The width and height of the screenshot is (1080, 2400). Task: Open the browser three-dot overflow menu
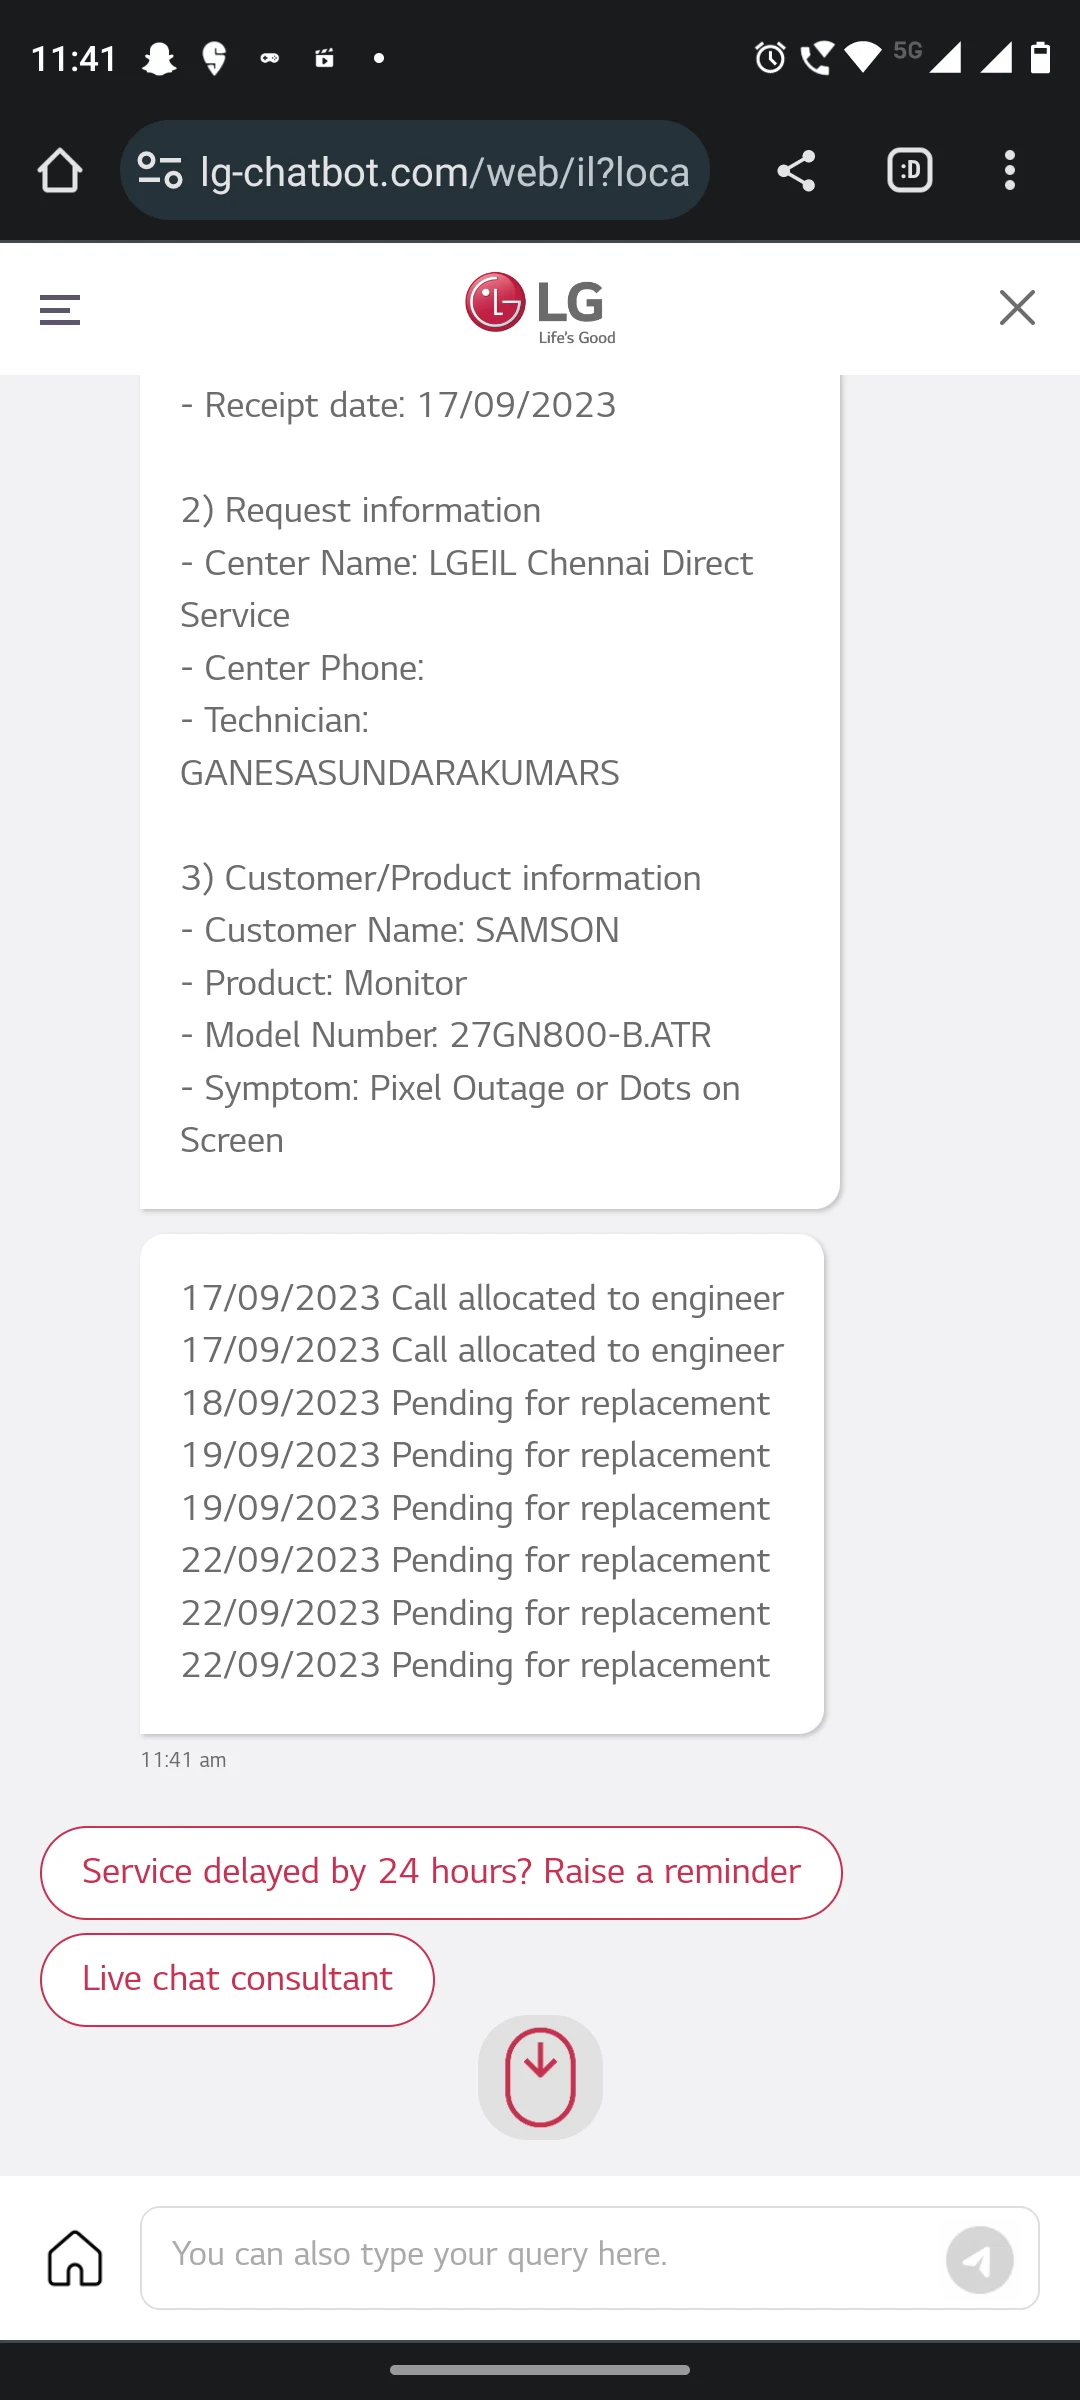[x=1010, y=170]
